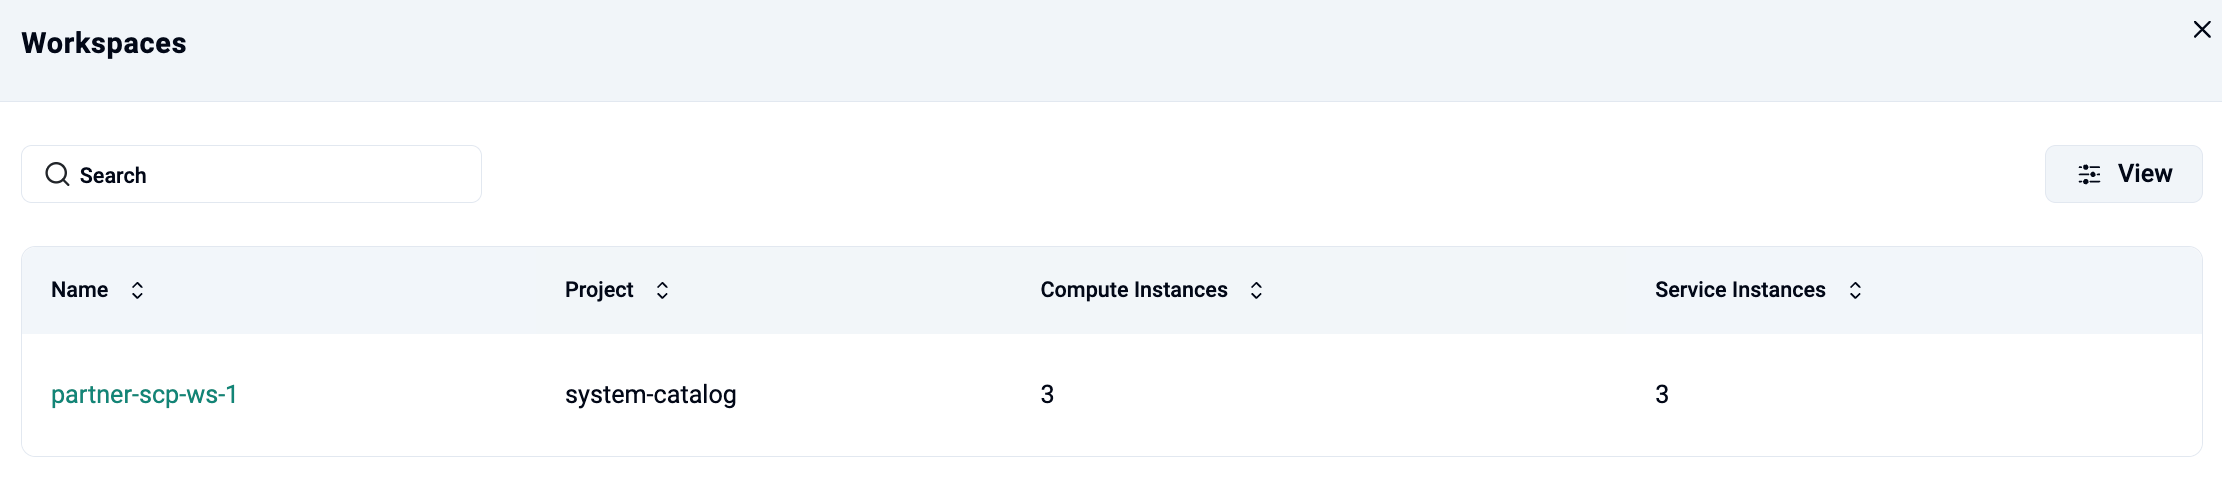The height and width of the screenshot is (478, 2222).
Task: Toggle sort arrows next to Compute Instances
Action: (1256, 290)
